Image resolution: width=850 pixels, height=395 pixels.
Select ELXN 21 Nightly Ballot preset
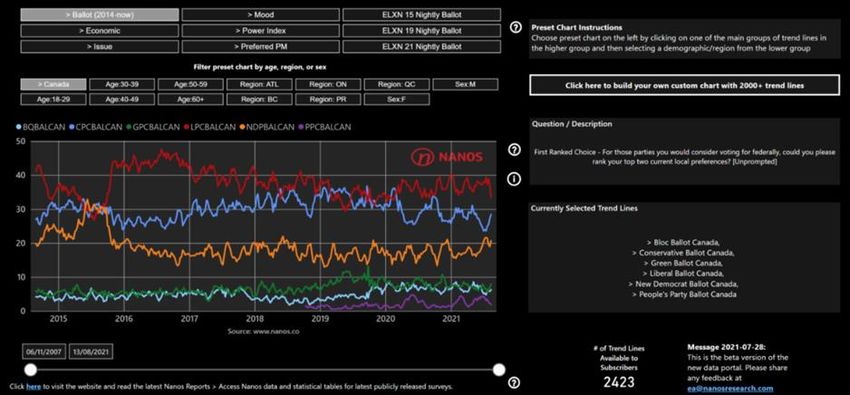click(422, 47)
